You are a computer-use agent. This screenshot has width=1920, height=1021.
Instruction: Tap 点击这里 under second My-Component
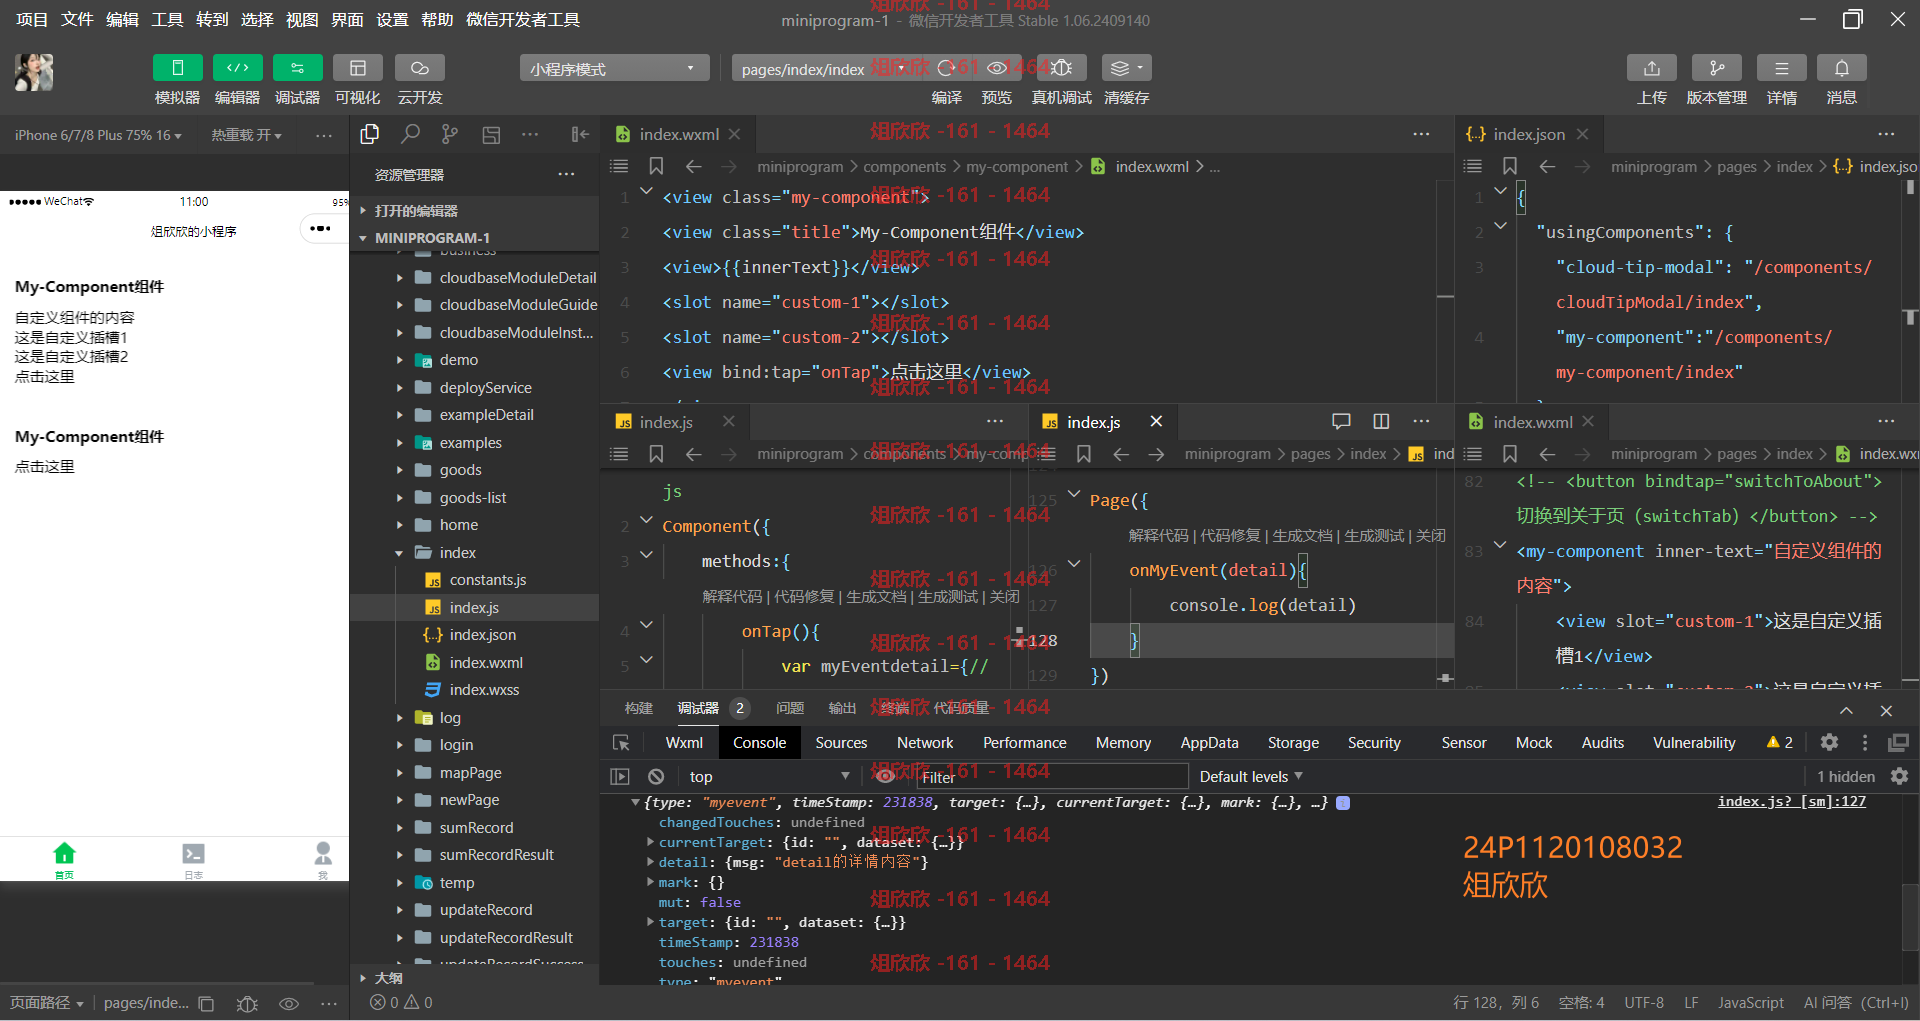[45, 467]
